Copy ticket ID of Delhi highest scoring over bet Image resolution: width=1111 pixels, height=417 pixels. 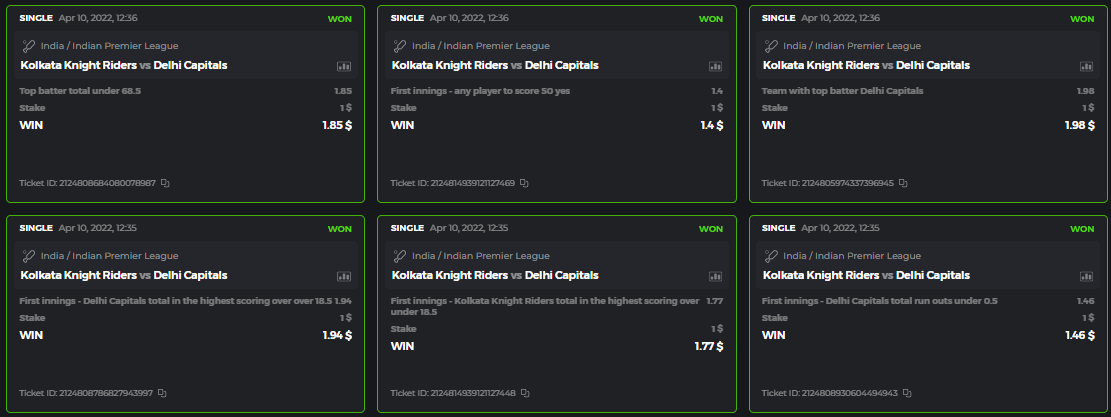click(x=163, y=393)
